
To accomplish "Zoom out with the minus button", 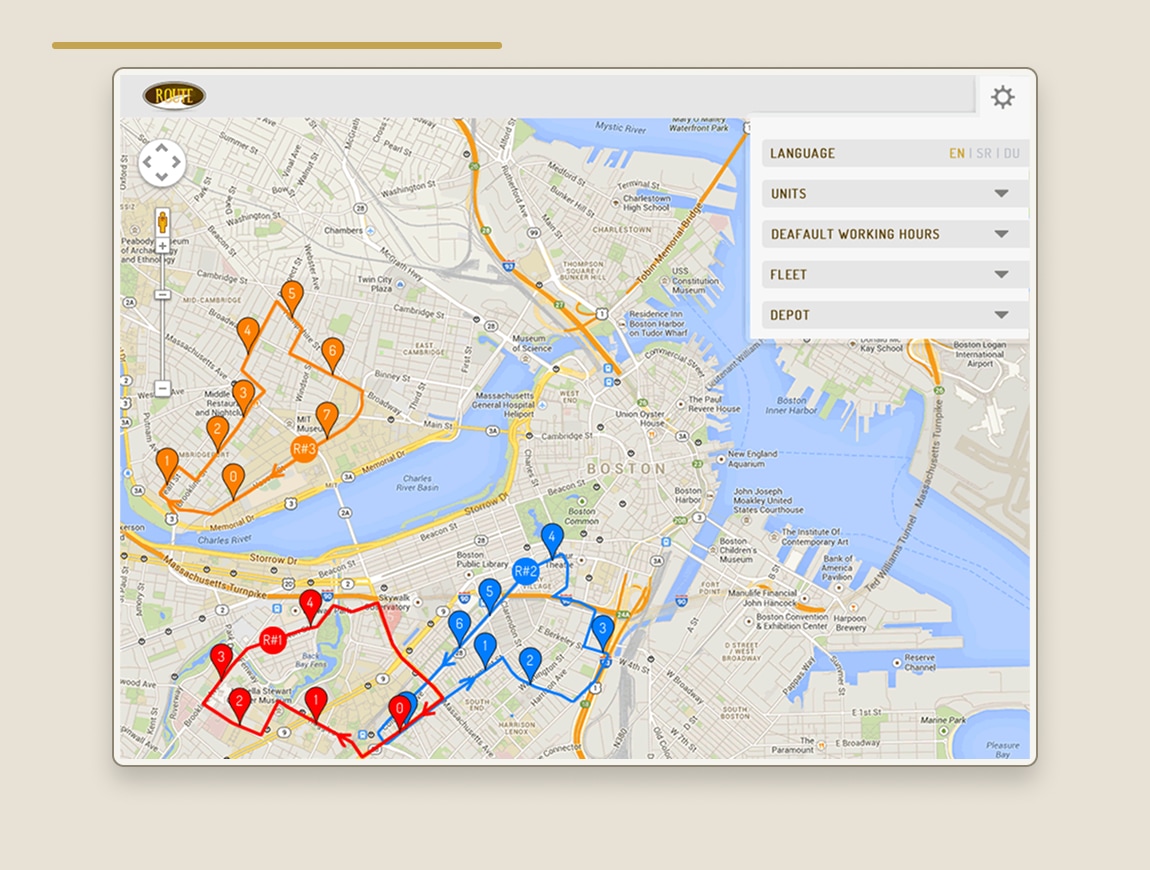I will click(x=162, y=388).
